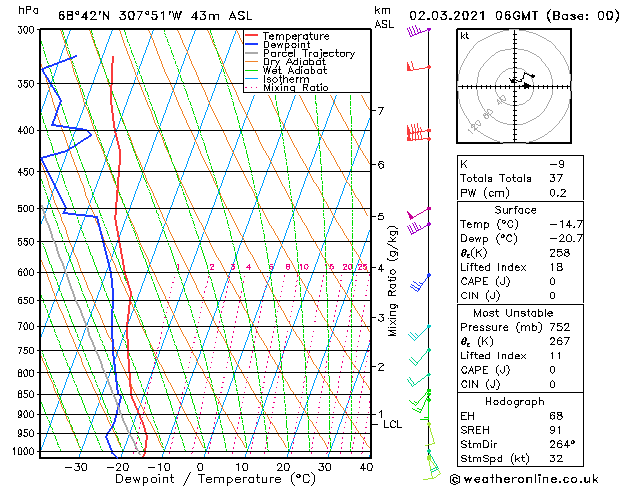
Task: Click the purple wind barb at 300 hPa
Action: [418, 31]
